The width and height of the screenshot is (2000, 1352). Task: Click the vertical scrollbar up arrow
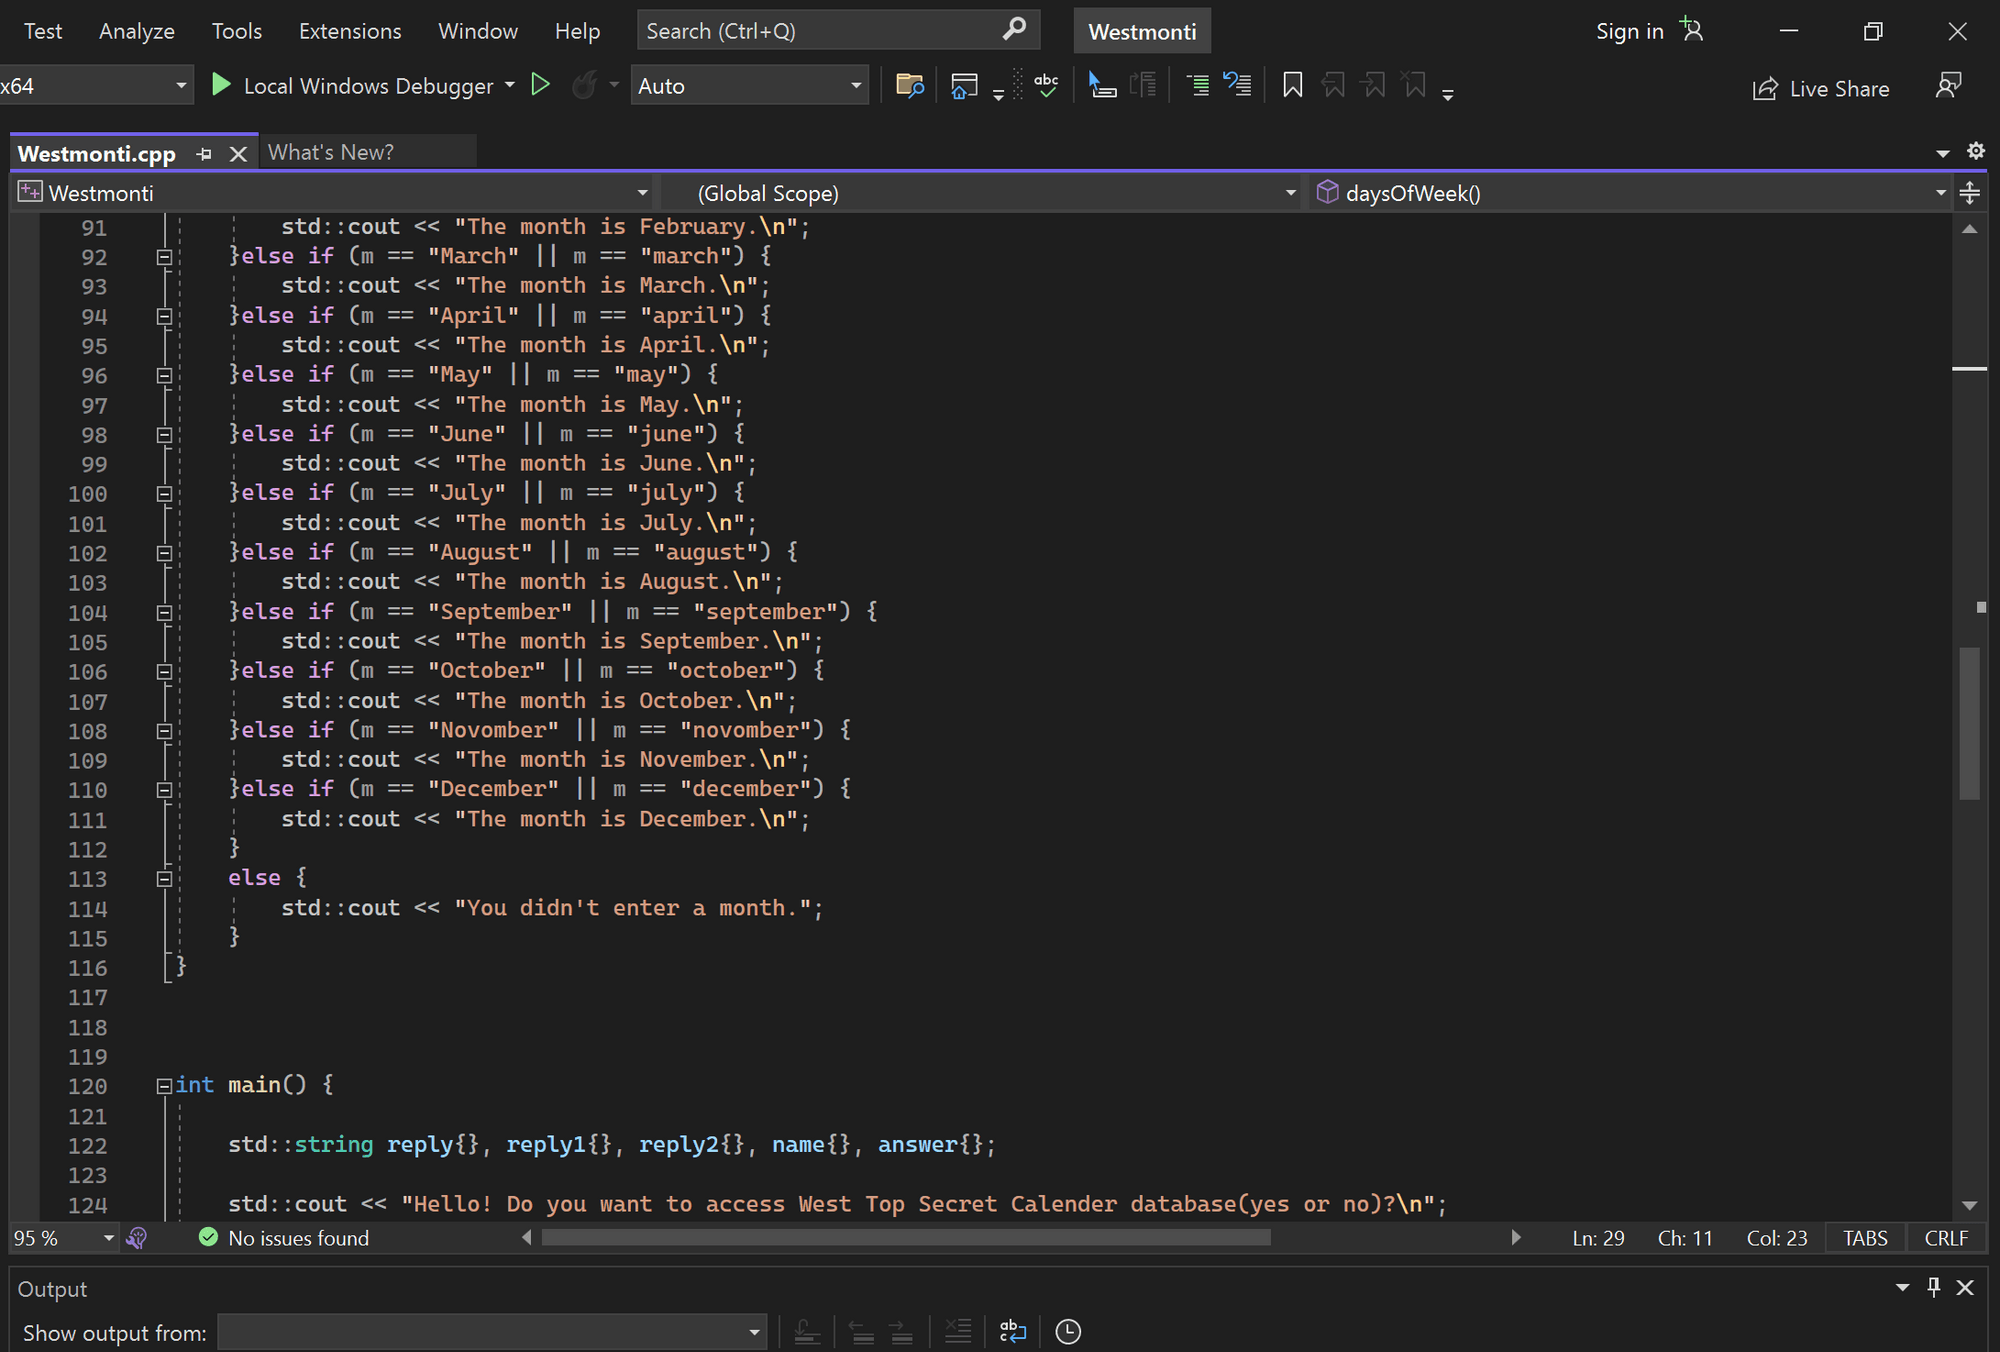coord(1970,229)
